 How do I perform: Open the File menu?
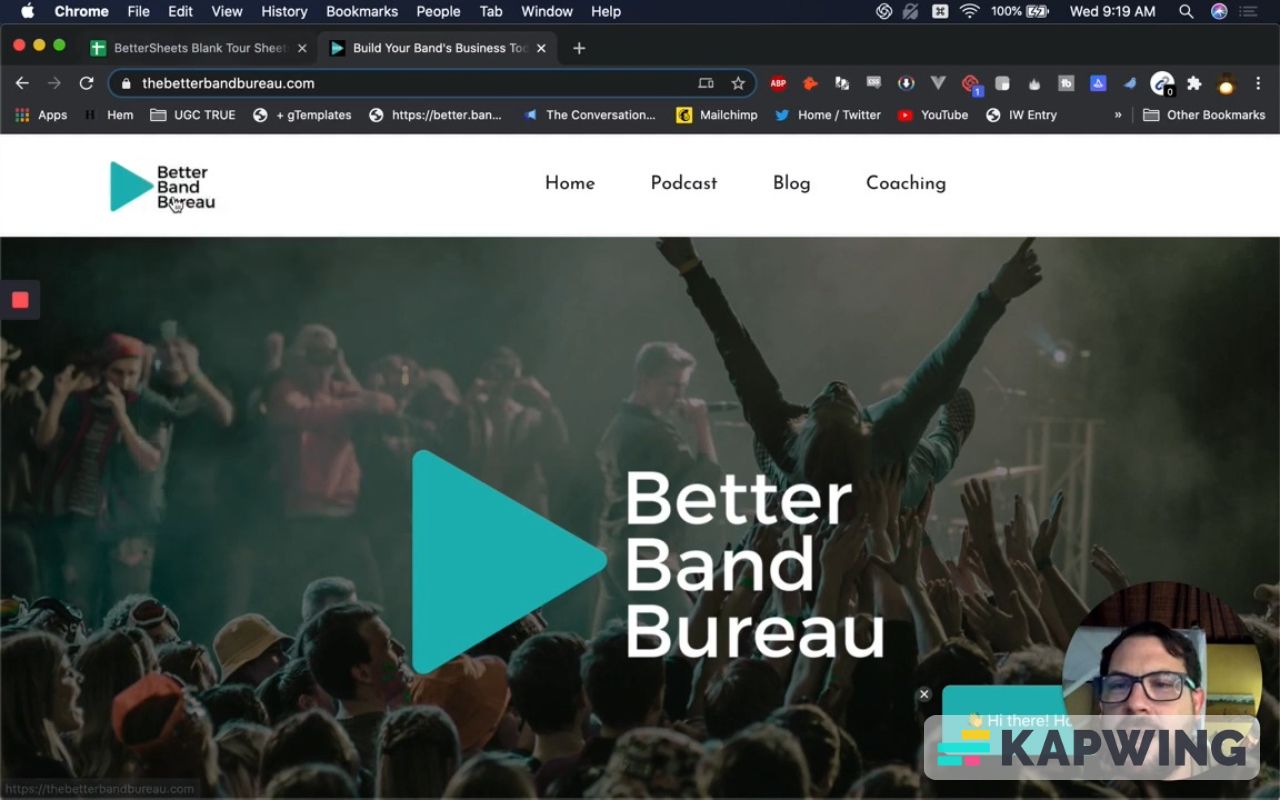pos(139,11)
